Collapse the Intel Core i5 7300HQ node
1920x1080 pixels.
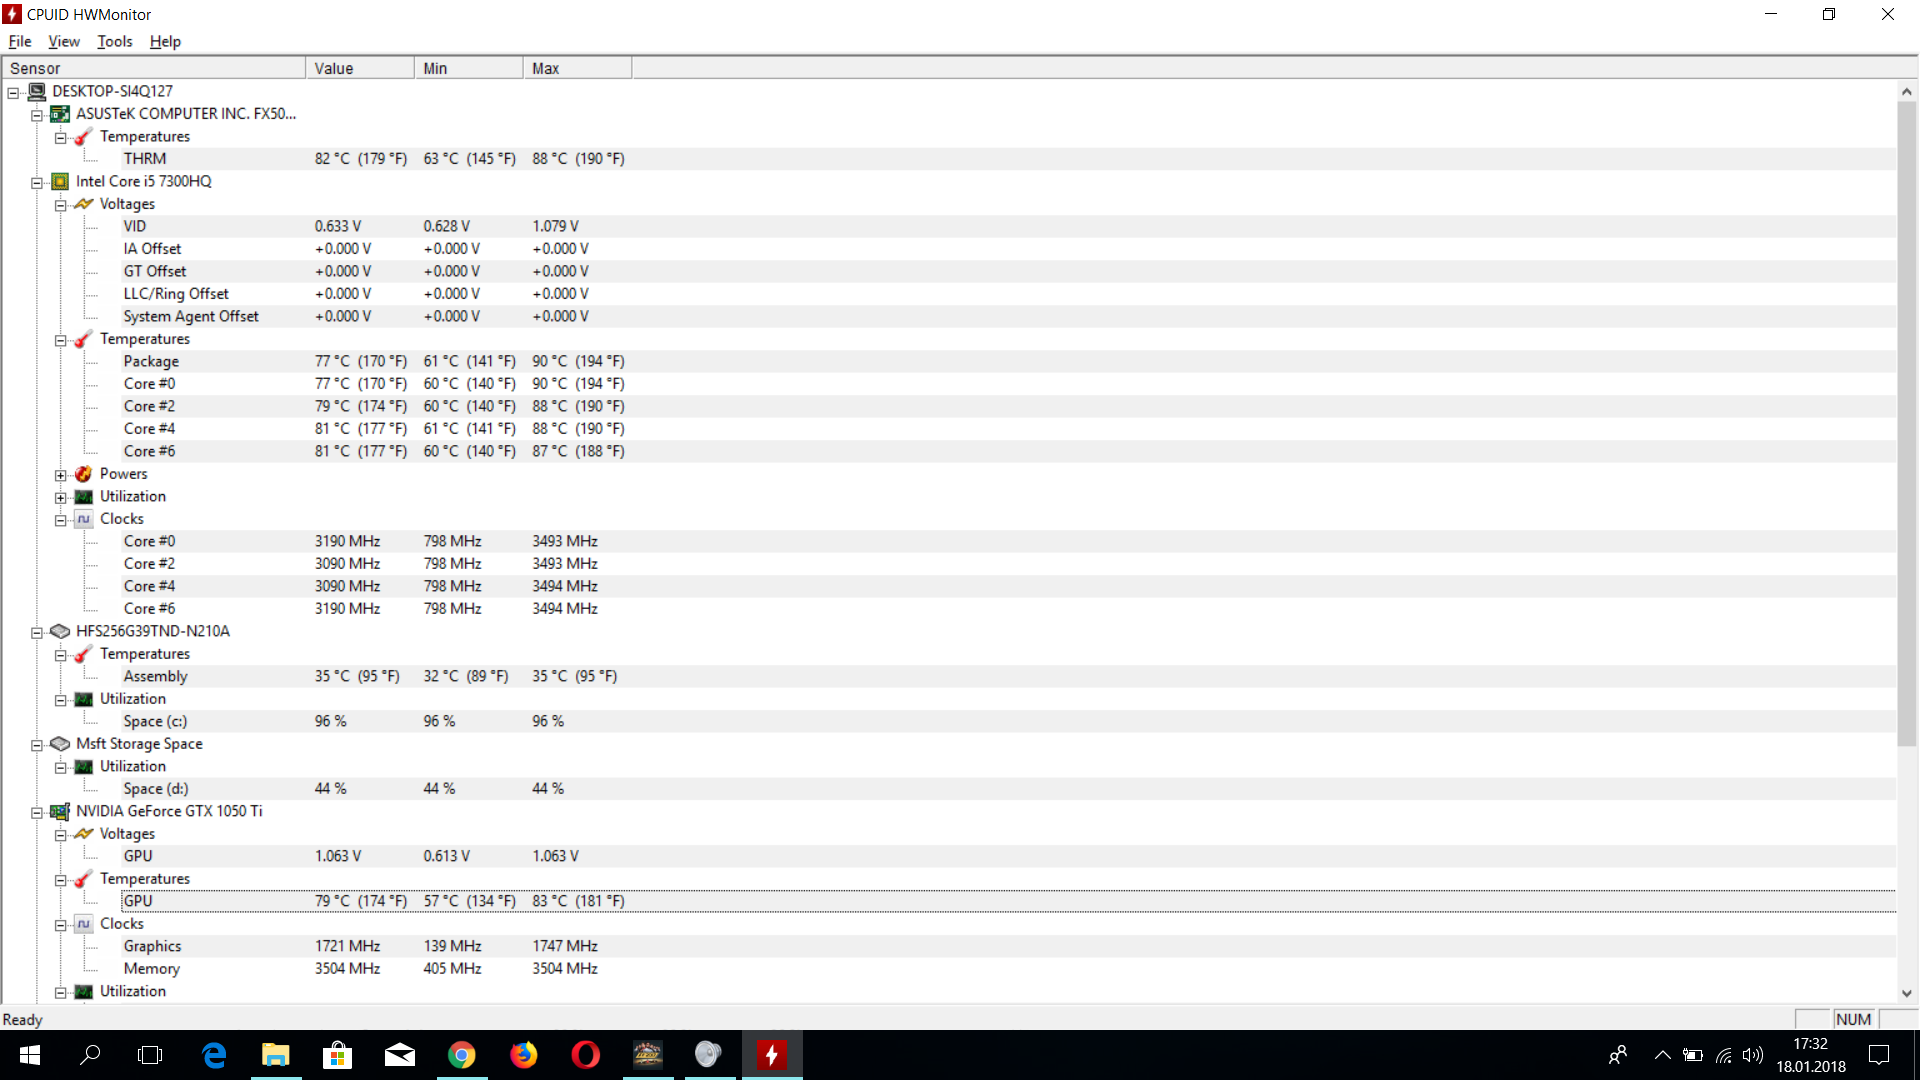tap(37, 182)
